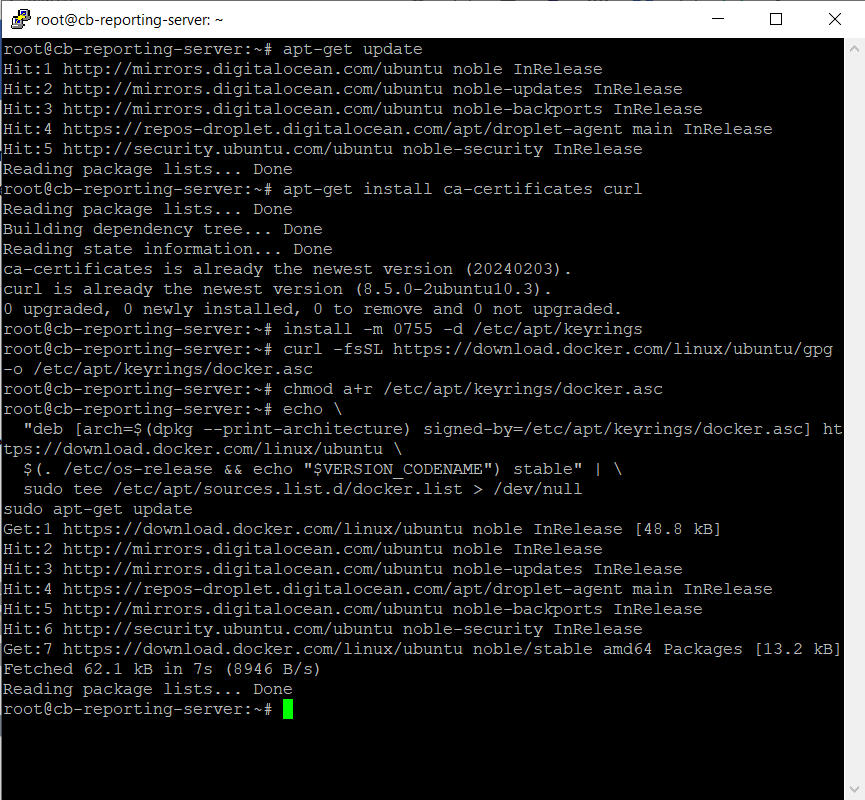Open the PuTTY system menu icon

21,19
